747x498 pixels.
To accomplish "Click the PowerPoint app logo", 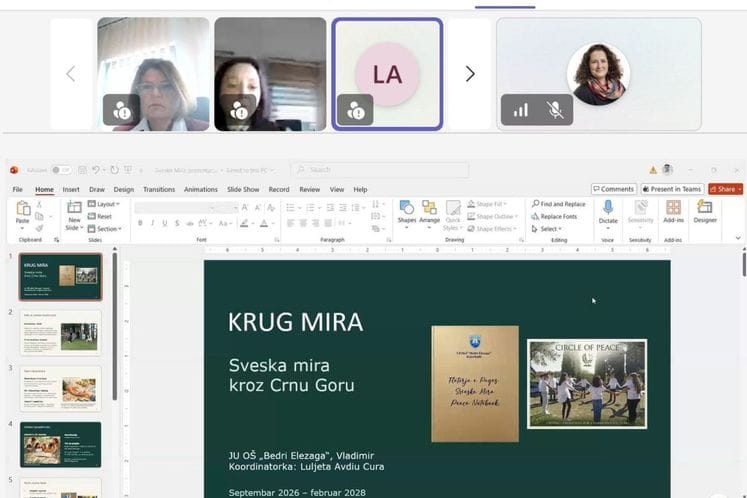I will [x=14, y=170].
